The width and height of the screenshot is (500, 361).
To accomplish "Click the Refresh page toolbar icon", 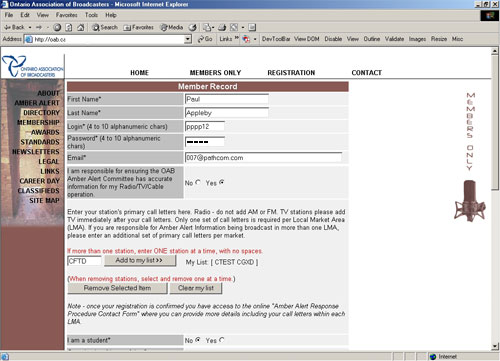I will (69, 28).
